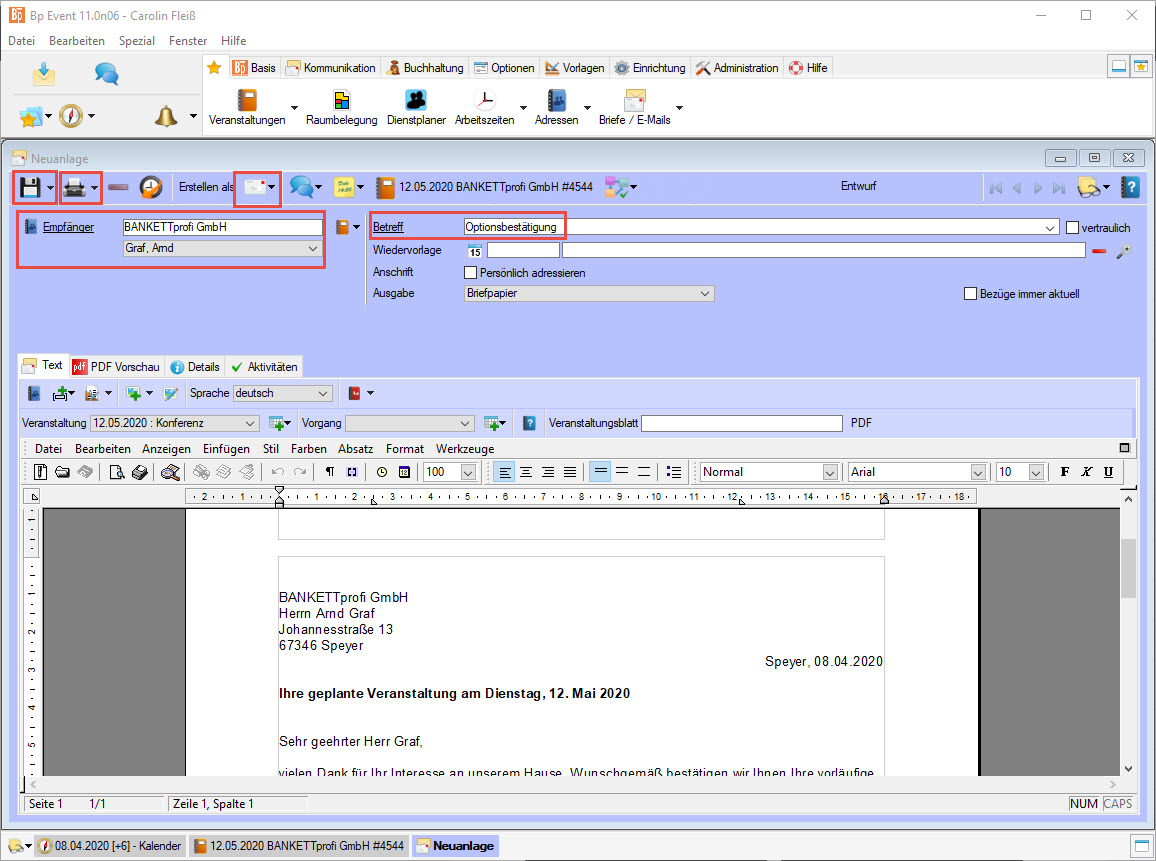This screenshot has height=861, width=1156.
Task: Toggle Bezüge immer aktuell checkbox
Action: [x=970, y=294]
